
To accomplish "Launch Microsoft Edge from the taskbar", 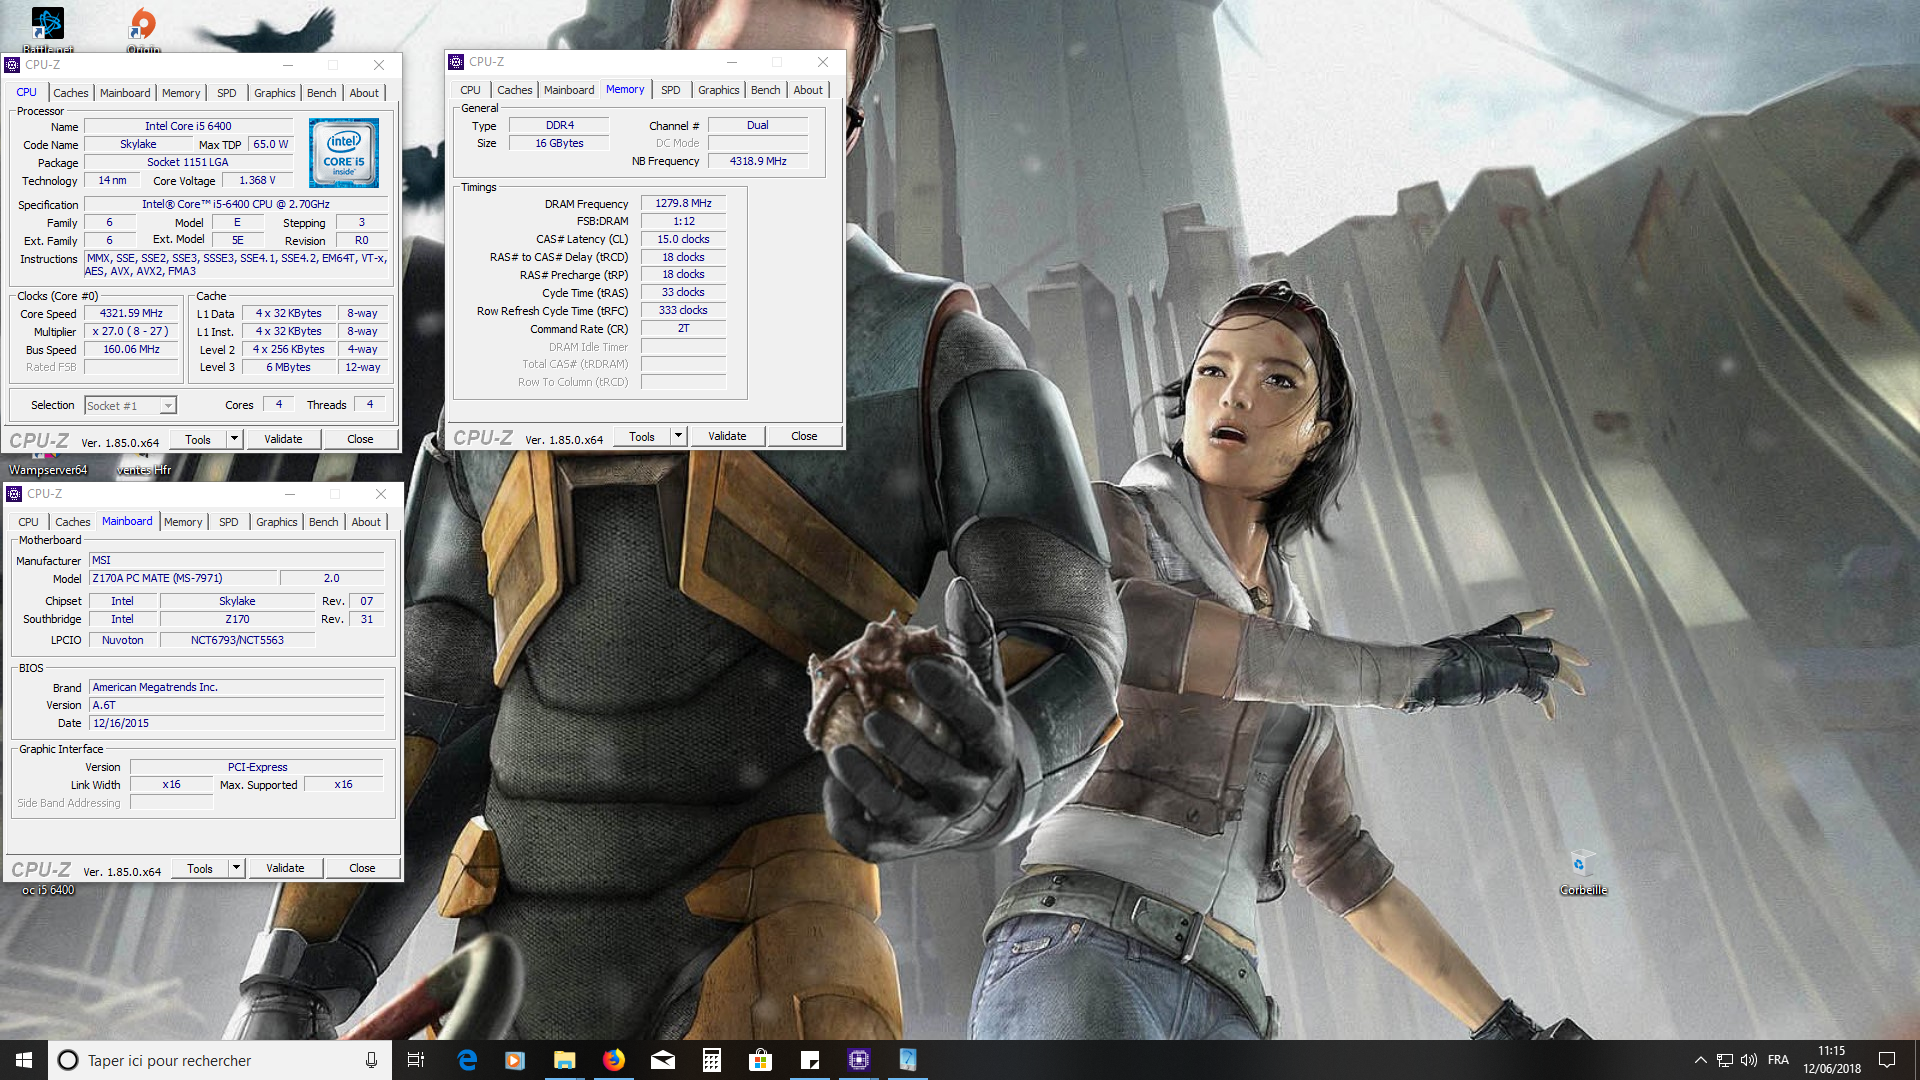I will click(467, 1060).
